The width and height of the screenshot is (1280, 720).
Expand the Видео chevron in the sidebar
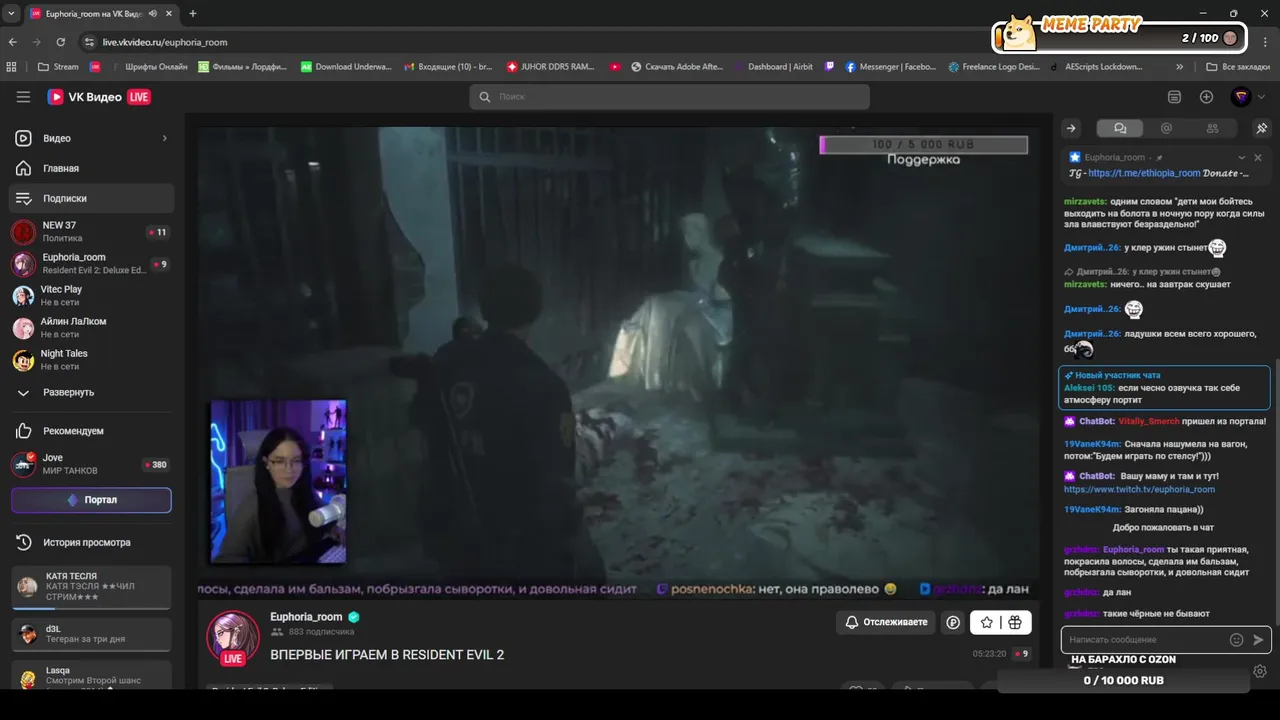[x=165, y=138]
